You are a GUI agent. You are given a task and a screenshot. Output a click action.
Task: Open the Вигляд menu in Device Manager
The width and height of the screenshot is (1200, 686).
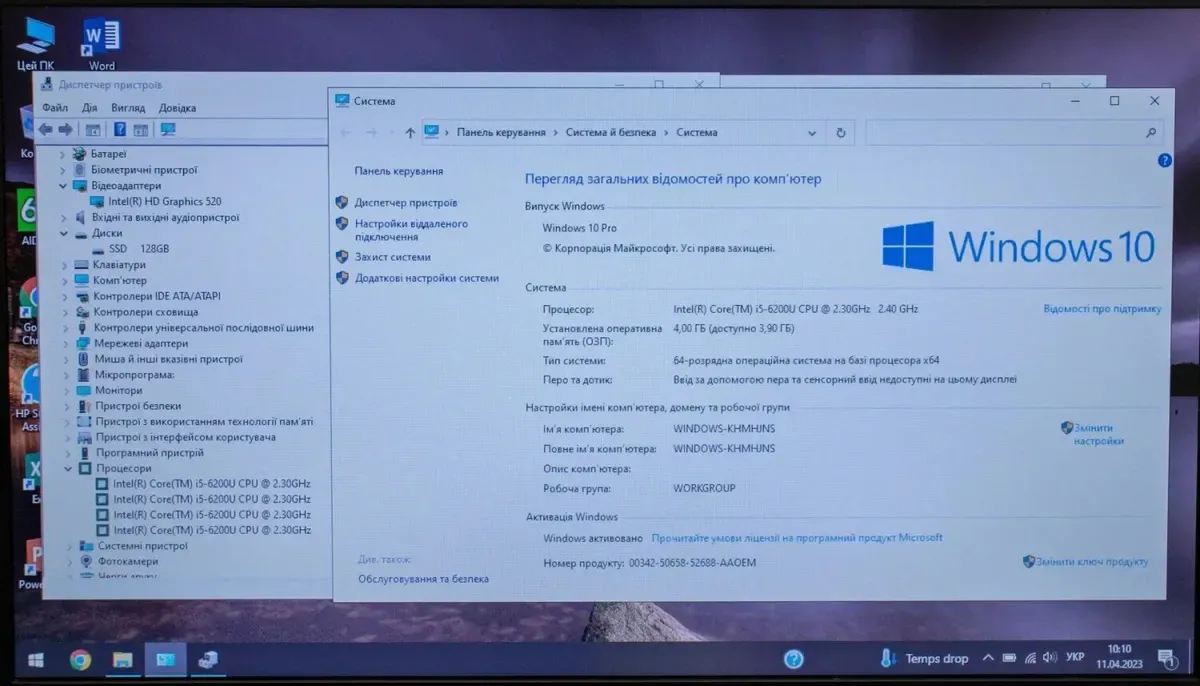tap(128, 108)
